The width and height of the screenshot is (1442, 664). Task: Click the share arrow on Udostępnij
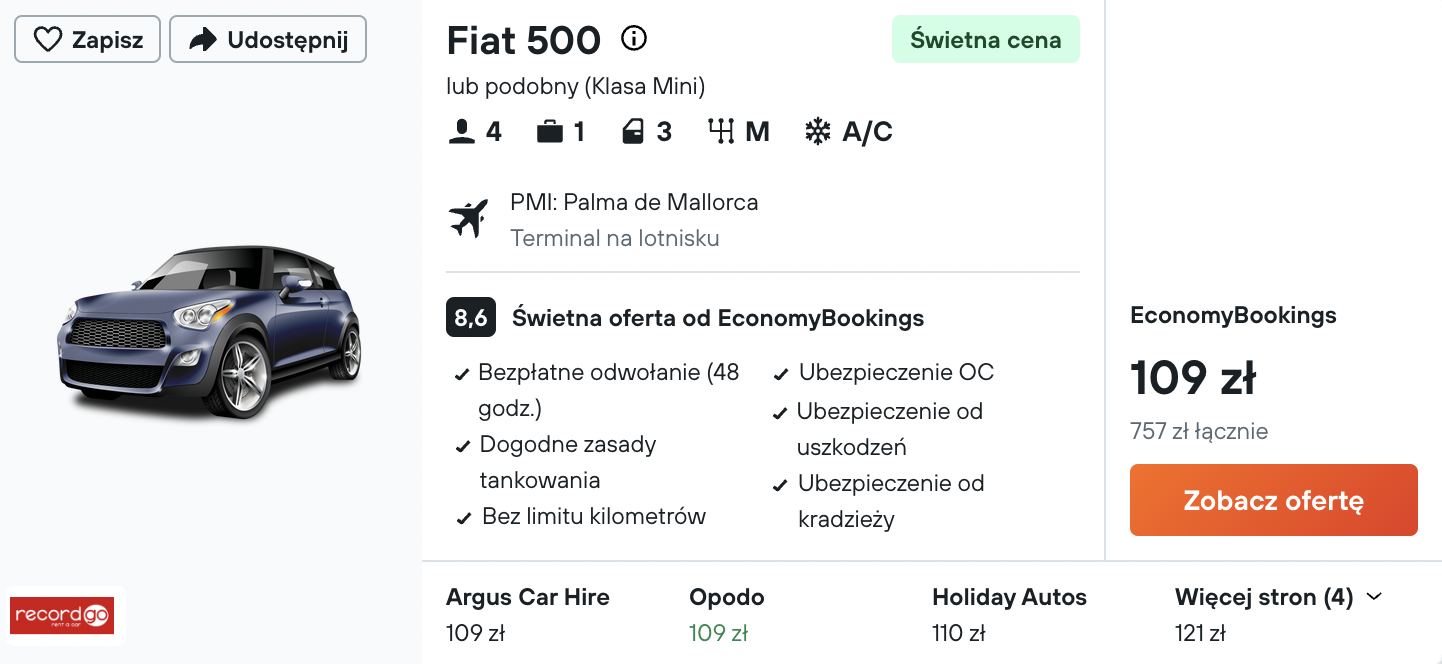click(x=203, y=40)
